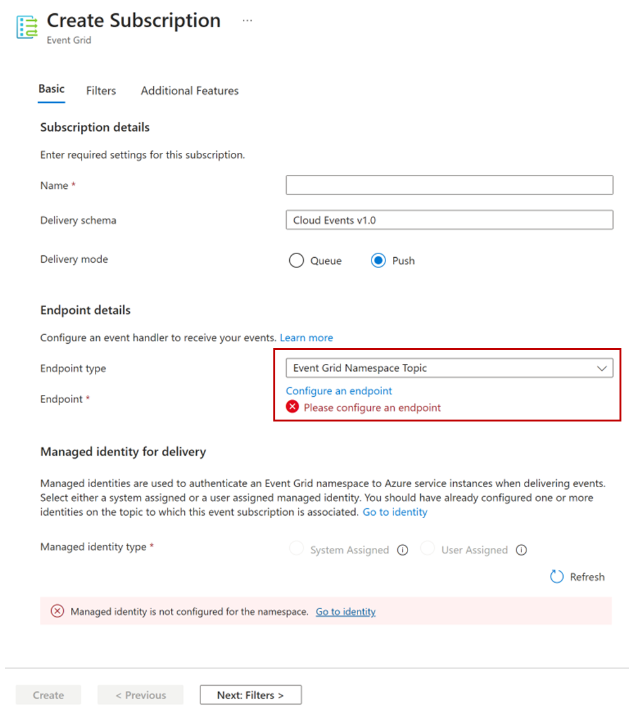Screen dimensions: 641x722
Task: Switch to the Additional Features tab
Action: (x=190, y=91)
